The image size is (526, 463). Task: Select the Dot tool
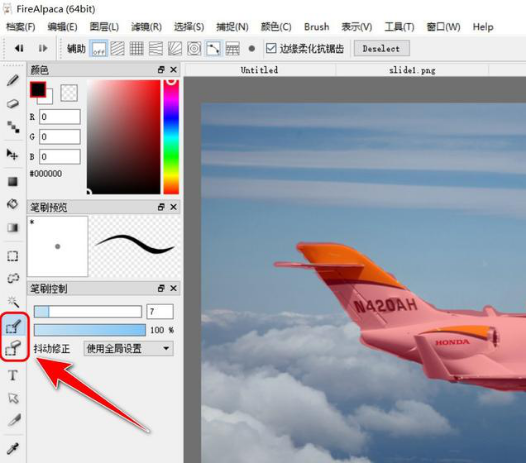point(13,127)
